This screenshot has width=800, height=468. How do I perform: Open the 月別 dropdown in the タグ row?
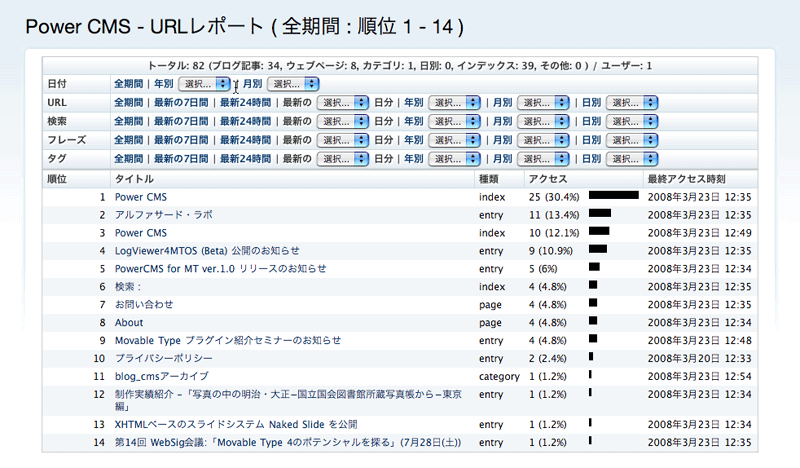(x=543, y=159)
